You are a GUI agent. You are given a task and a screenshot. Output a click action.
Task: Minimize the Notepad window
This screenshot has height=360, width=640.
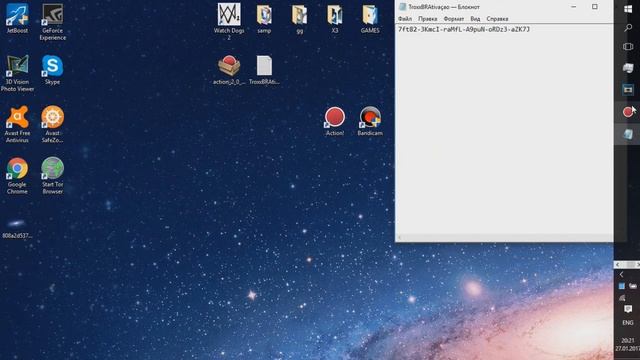pyautogui.click(x=573, y=7)
